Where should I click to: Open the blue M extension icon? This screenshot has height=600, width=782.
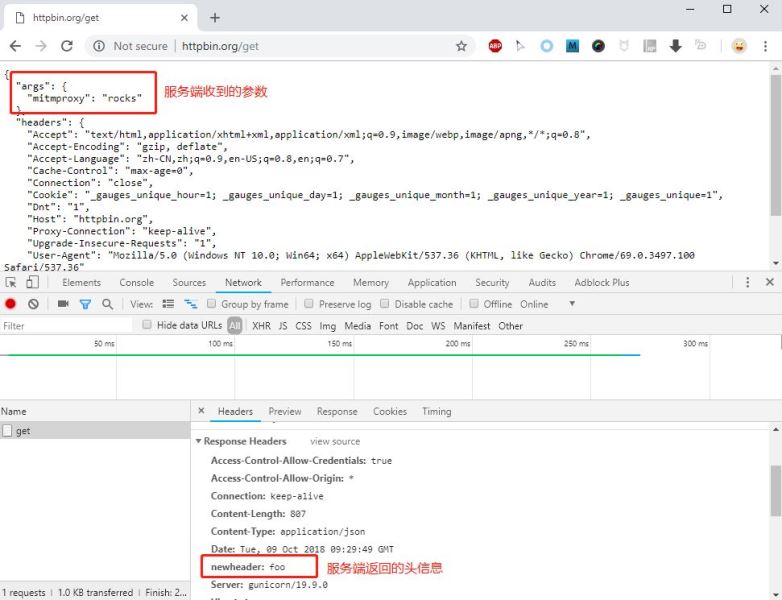(573, 46)
